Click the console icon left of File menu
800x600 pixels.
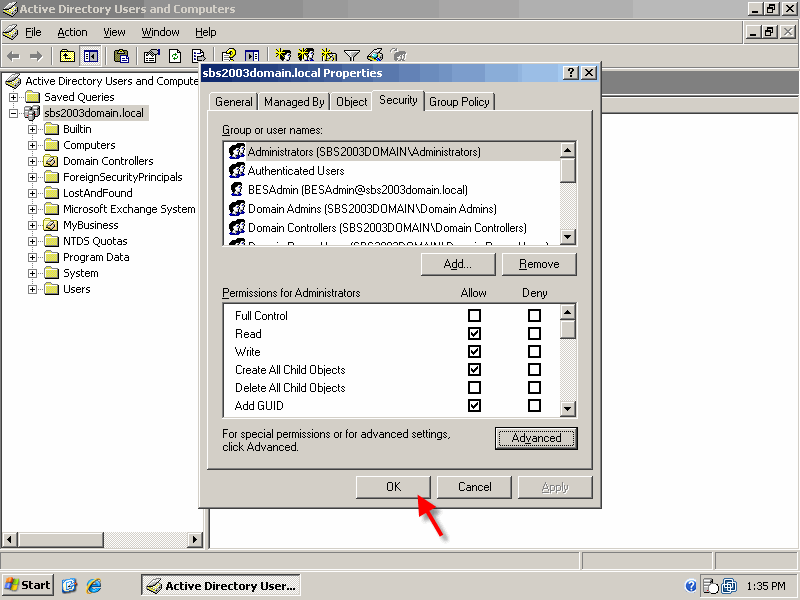click(10, 32)
